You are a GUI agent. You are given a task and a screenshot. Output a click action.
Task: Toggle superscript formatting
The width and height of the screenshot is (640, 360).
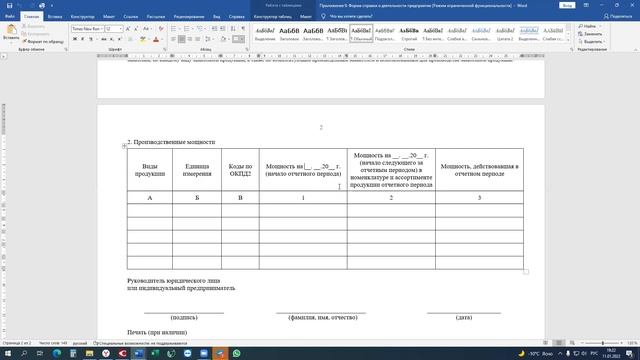pos(120,39)
